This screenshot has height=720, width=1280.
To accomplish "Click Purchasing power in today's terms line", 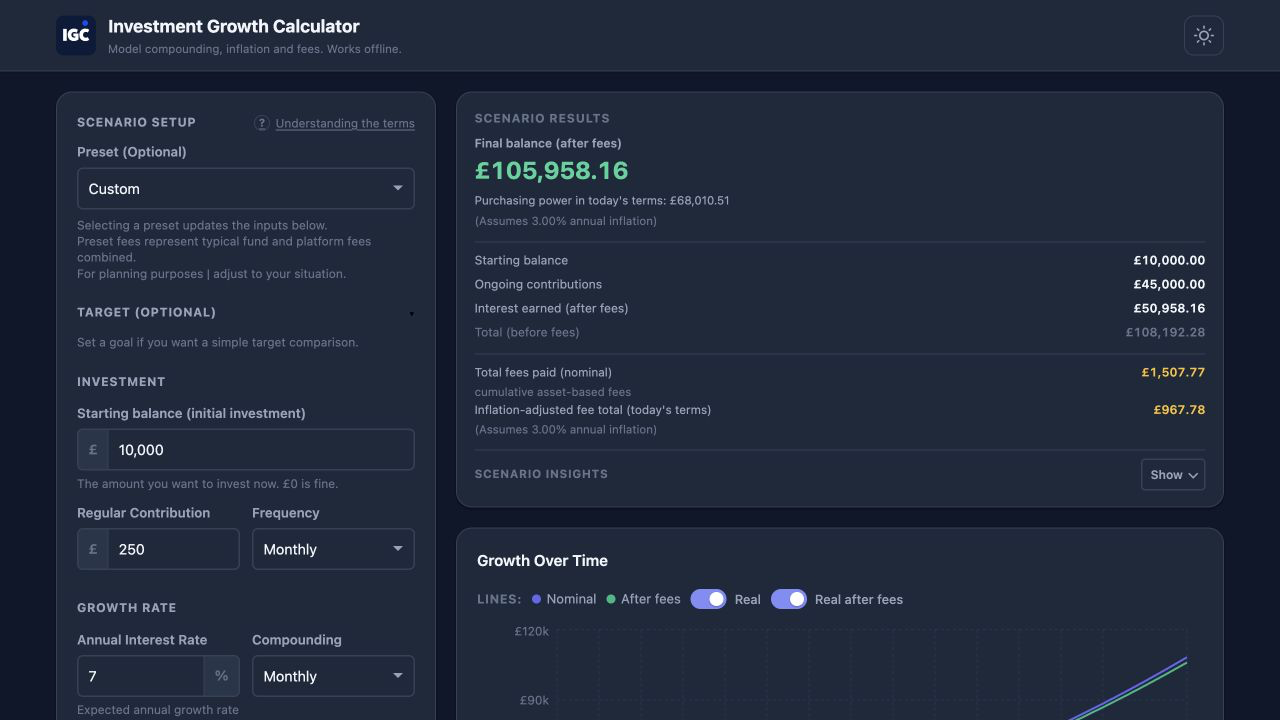I will coord(602,200).
